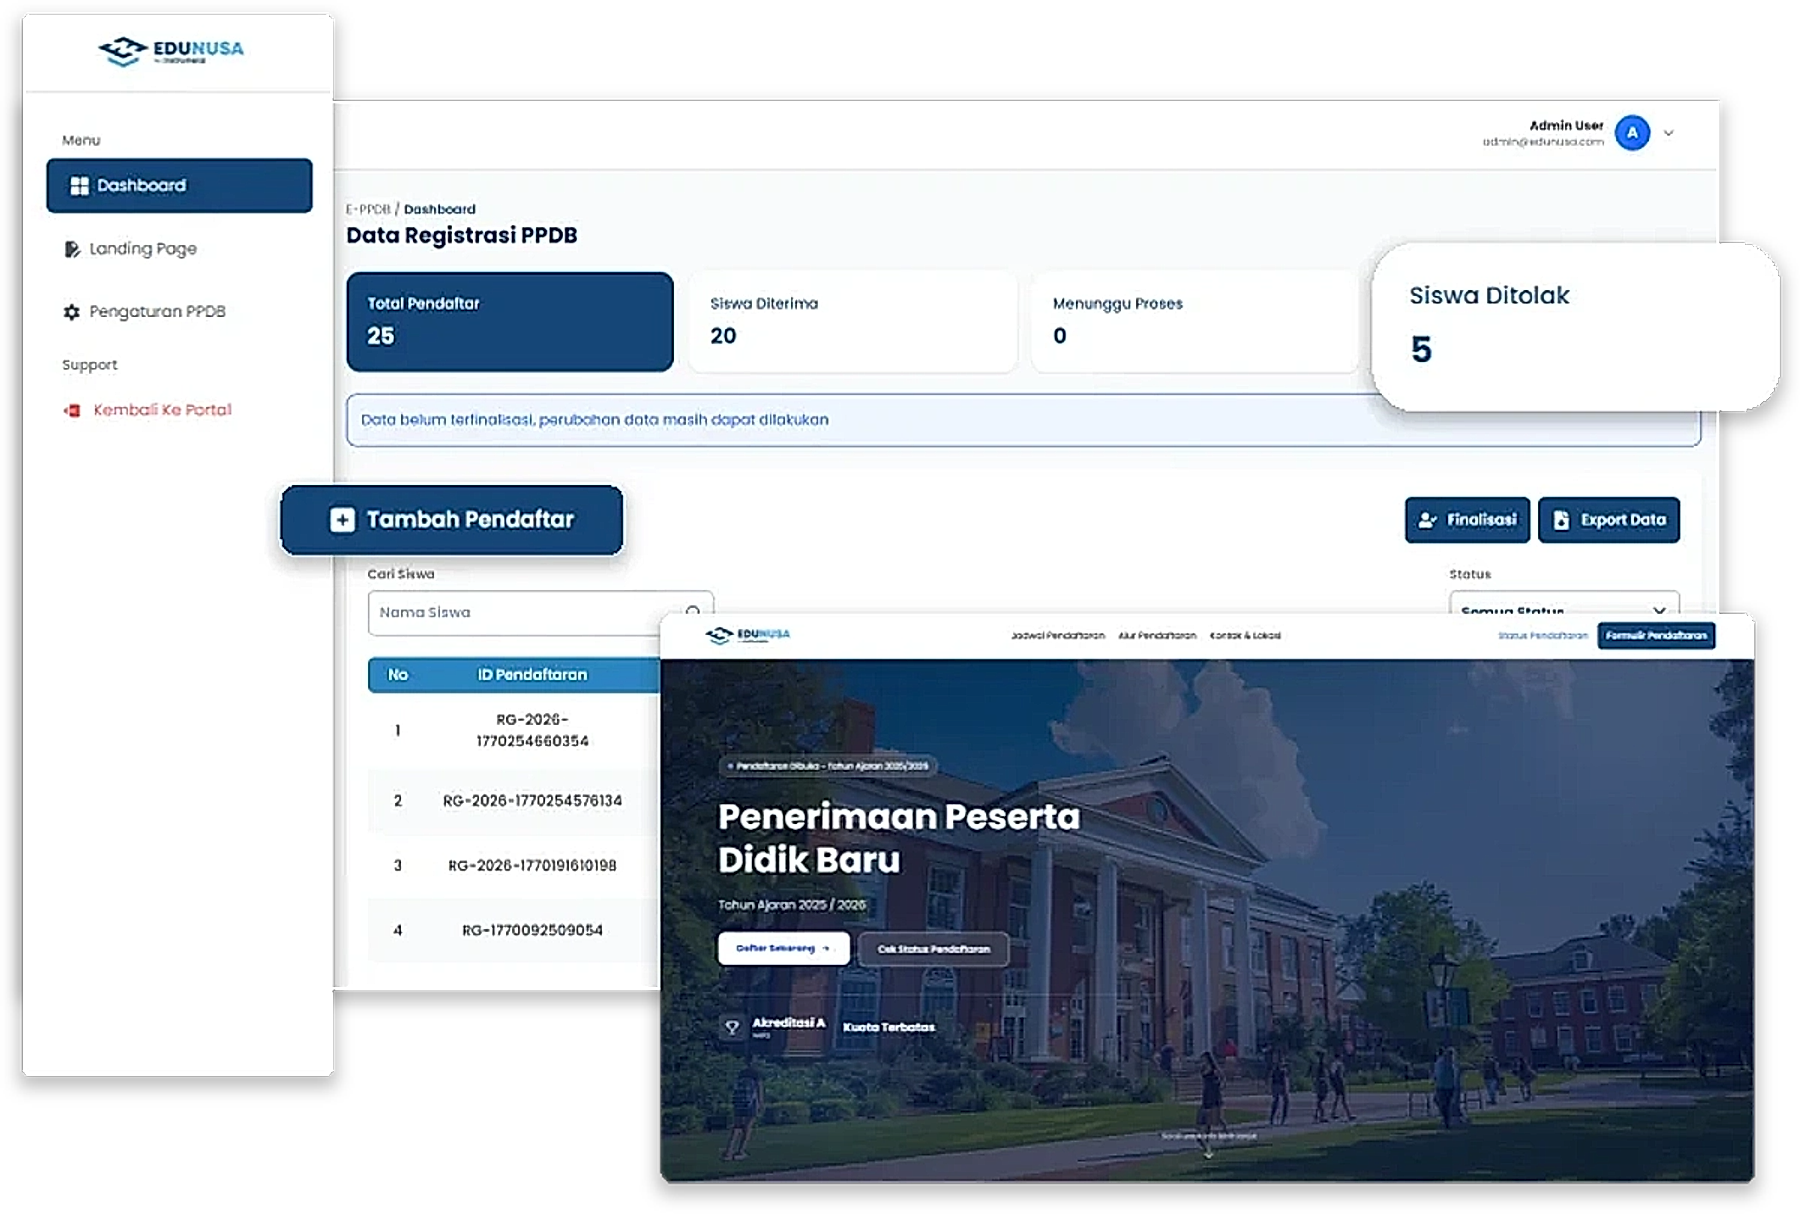
Task: Click the Export Data button
Action: coord(1608,520)
